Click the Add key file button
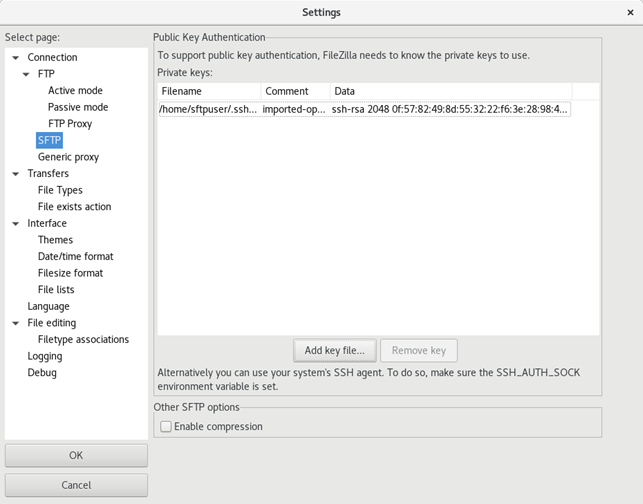 (335, 351)
